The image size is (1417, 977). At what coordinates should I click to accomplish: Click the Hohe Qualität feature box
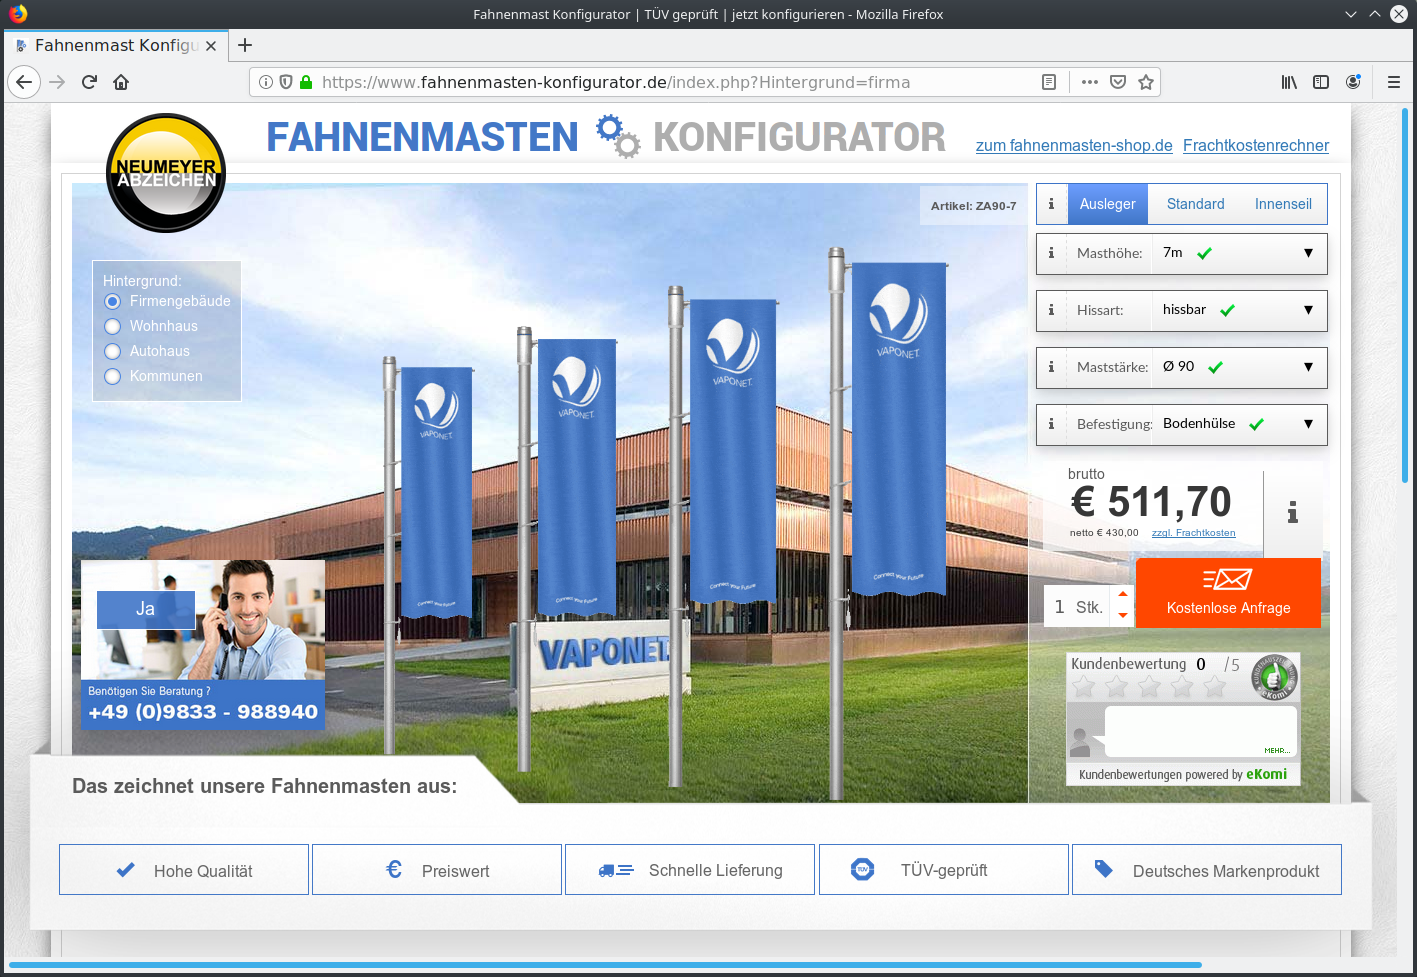point(184,870)
